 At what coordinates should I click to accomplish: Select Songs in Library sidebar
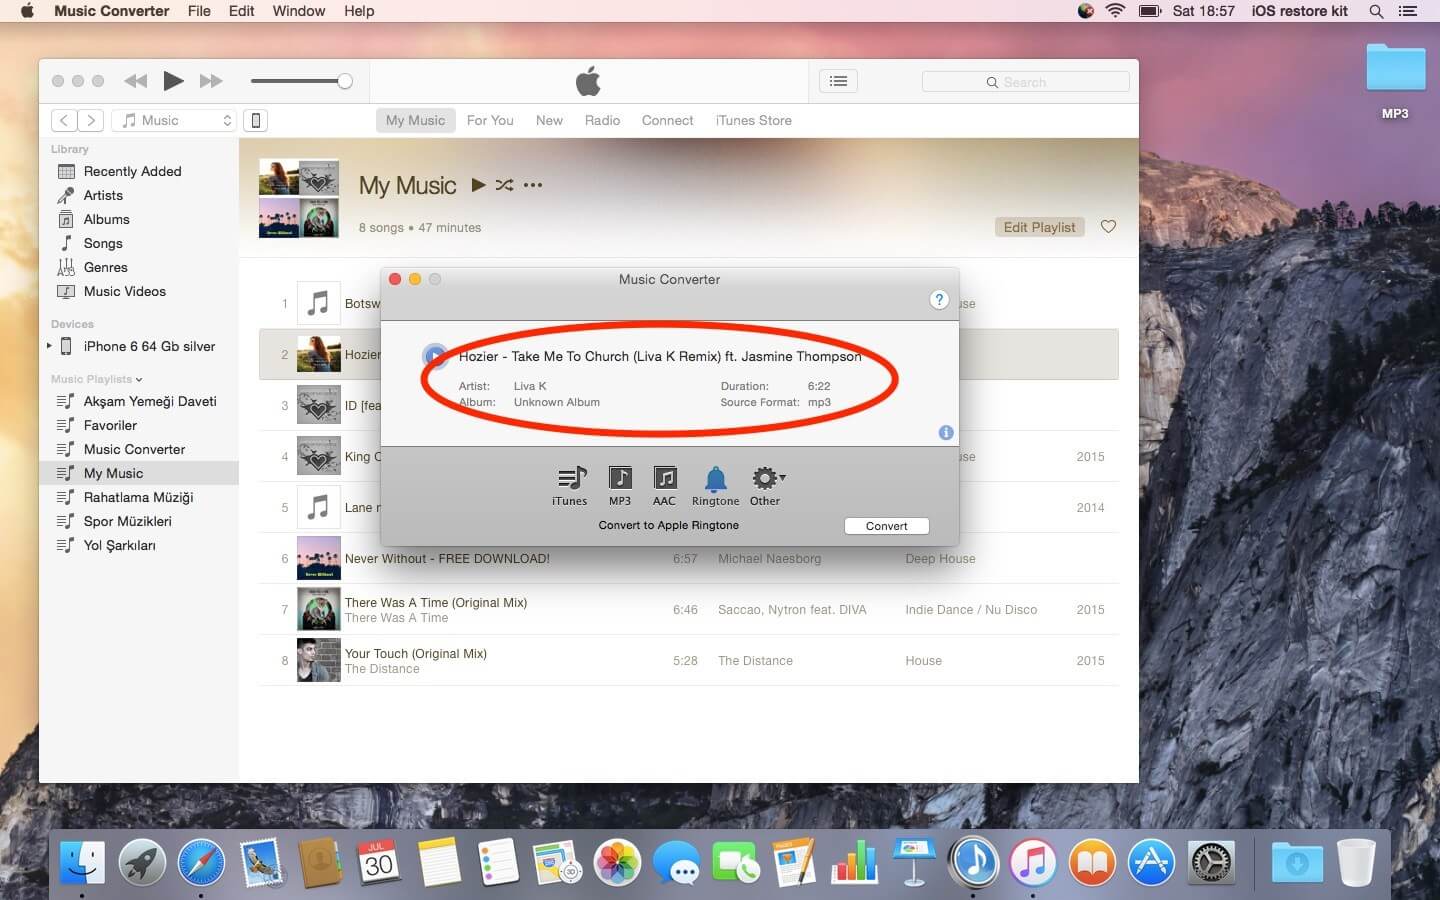pyautogui.click(x=139, y=243)
